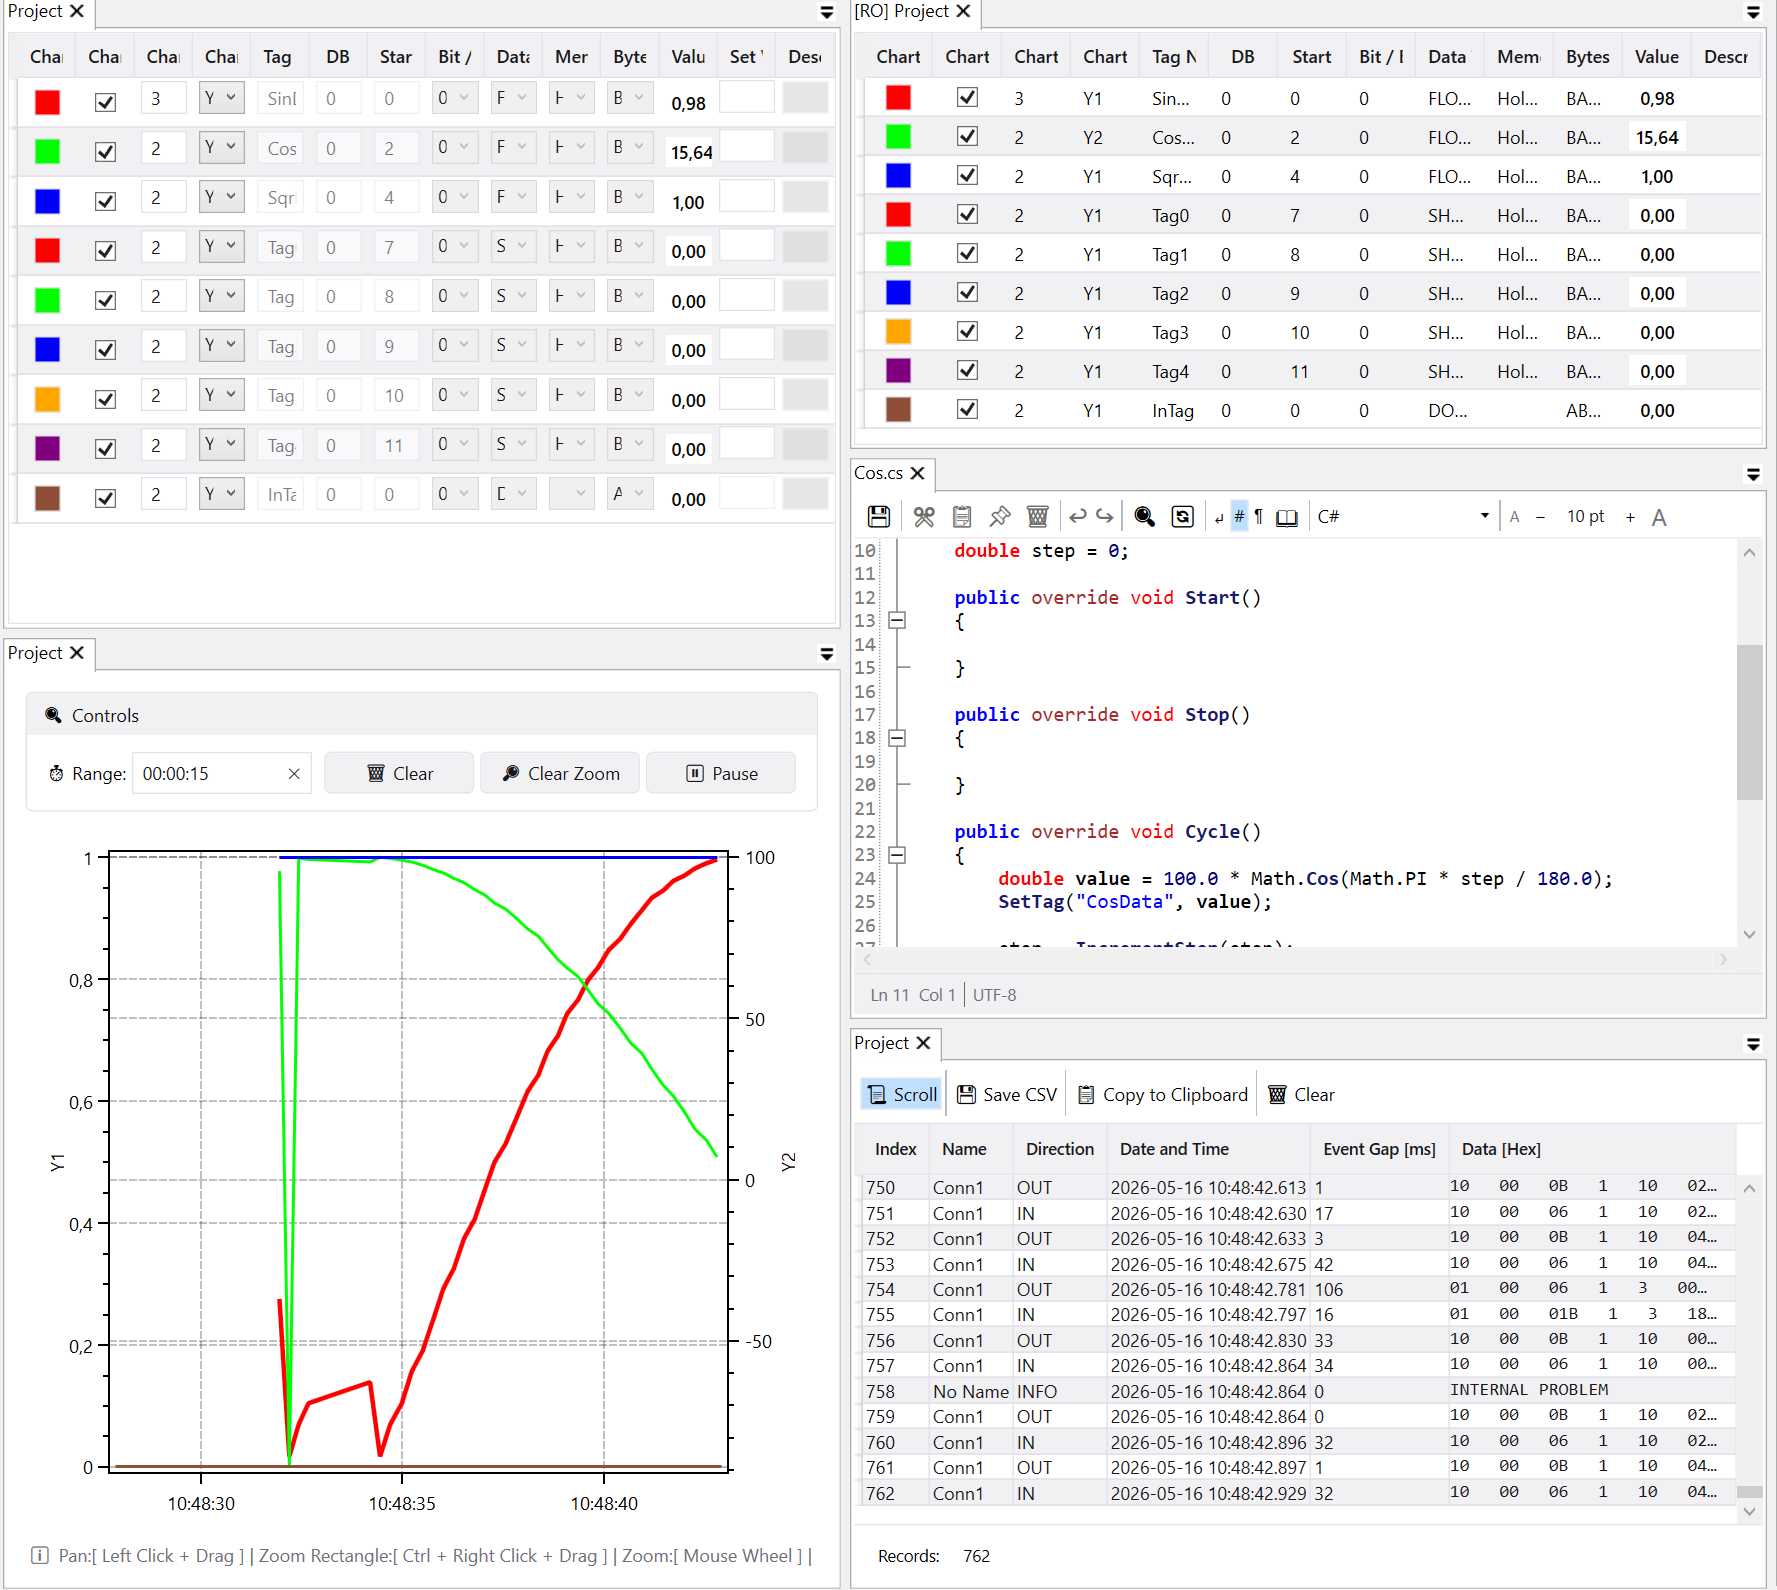The height and width of the screenshot is (1590, 1777).
Task: Redo the last edit in code editor
Action: point(1105,516)
